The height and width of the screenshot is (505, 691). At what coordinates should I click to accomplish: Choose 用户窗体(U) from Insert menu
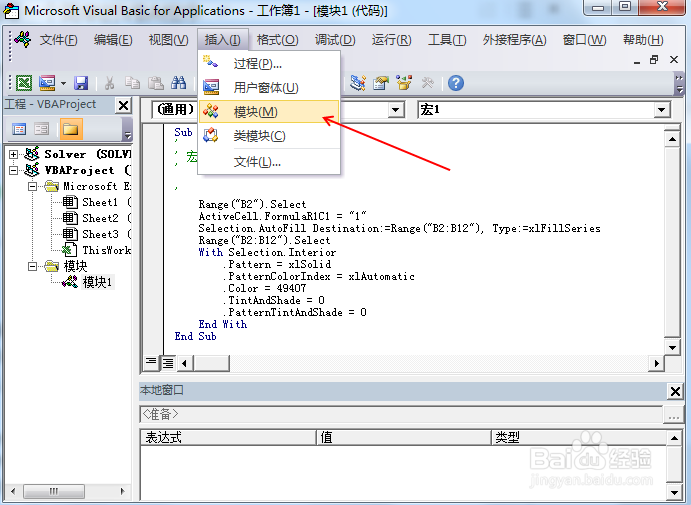(269, 88)
